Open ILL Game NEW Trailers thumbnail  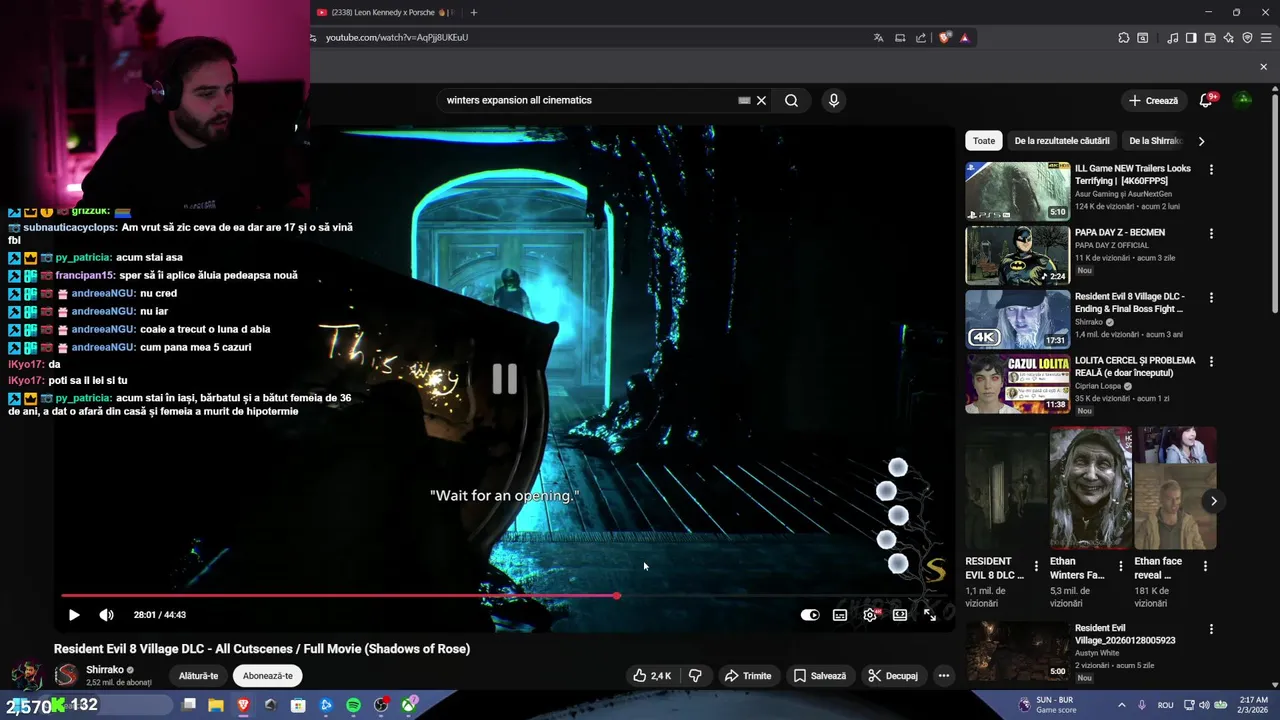(x=1017, y=191)
